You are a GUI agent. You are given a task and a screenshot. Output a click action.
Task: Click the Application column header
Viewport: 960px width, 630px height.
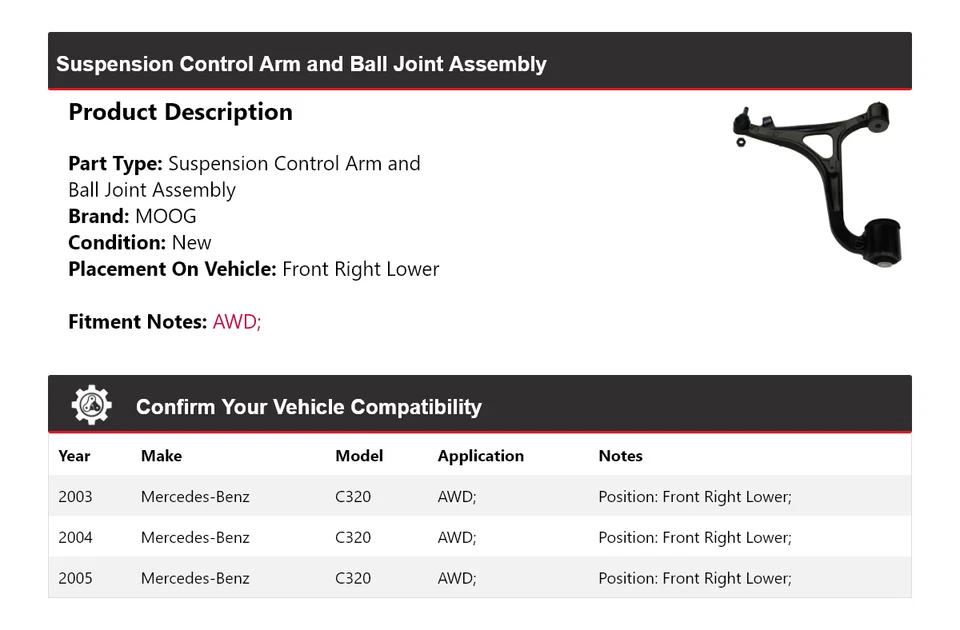tap(480, 456)
